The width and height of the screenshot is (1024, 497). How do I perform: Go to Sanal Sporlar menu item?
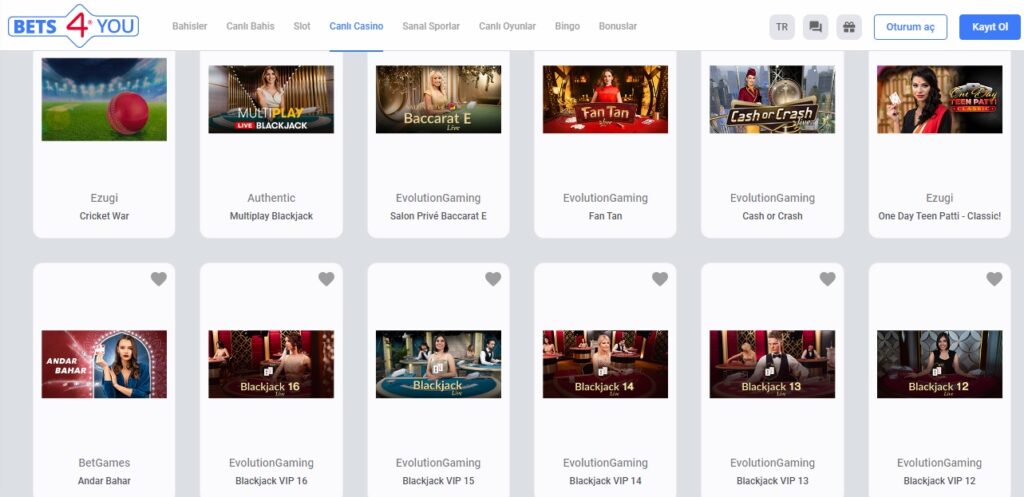[431, 26]
